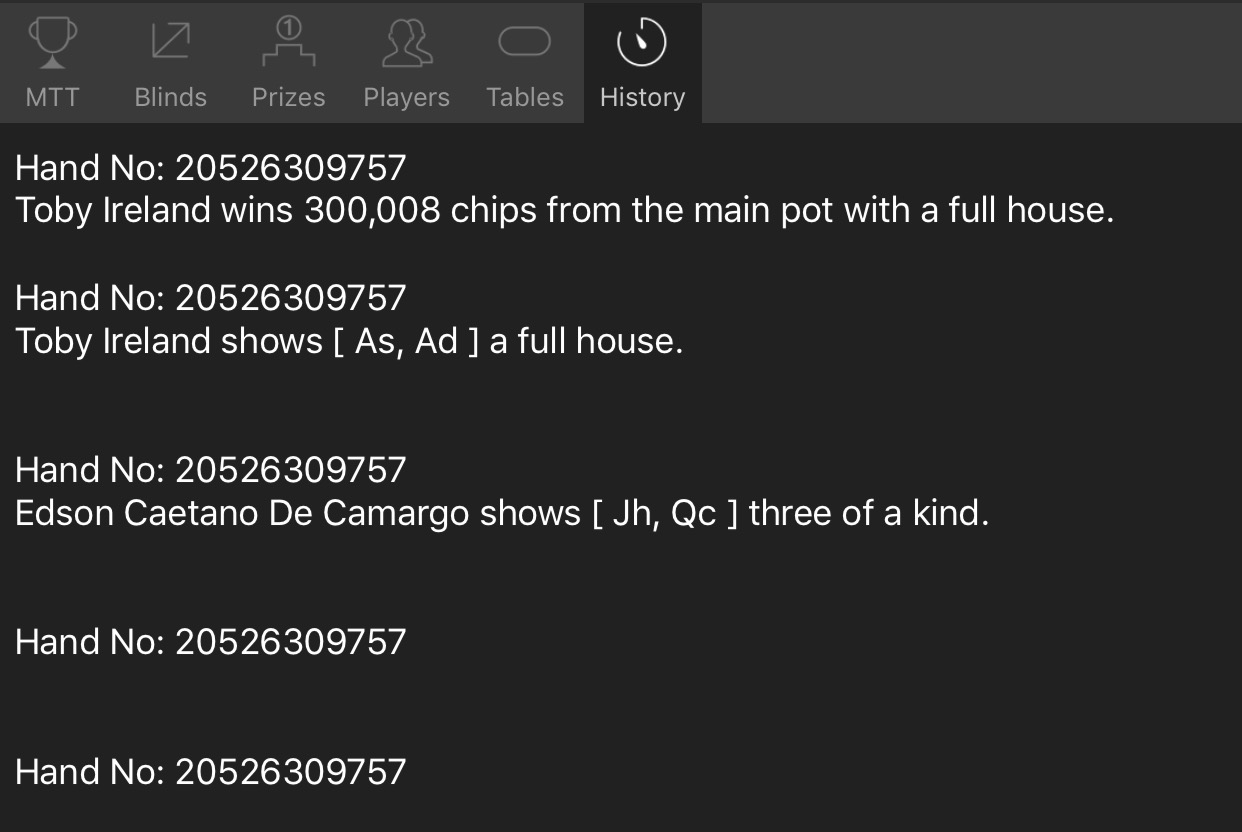The height and width of the screenshot is (832, 1242).
Task: Select the last Hand No: 20526309757 entry
Action: [211, 772]
